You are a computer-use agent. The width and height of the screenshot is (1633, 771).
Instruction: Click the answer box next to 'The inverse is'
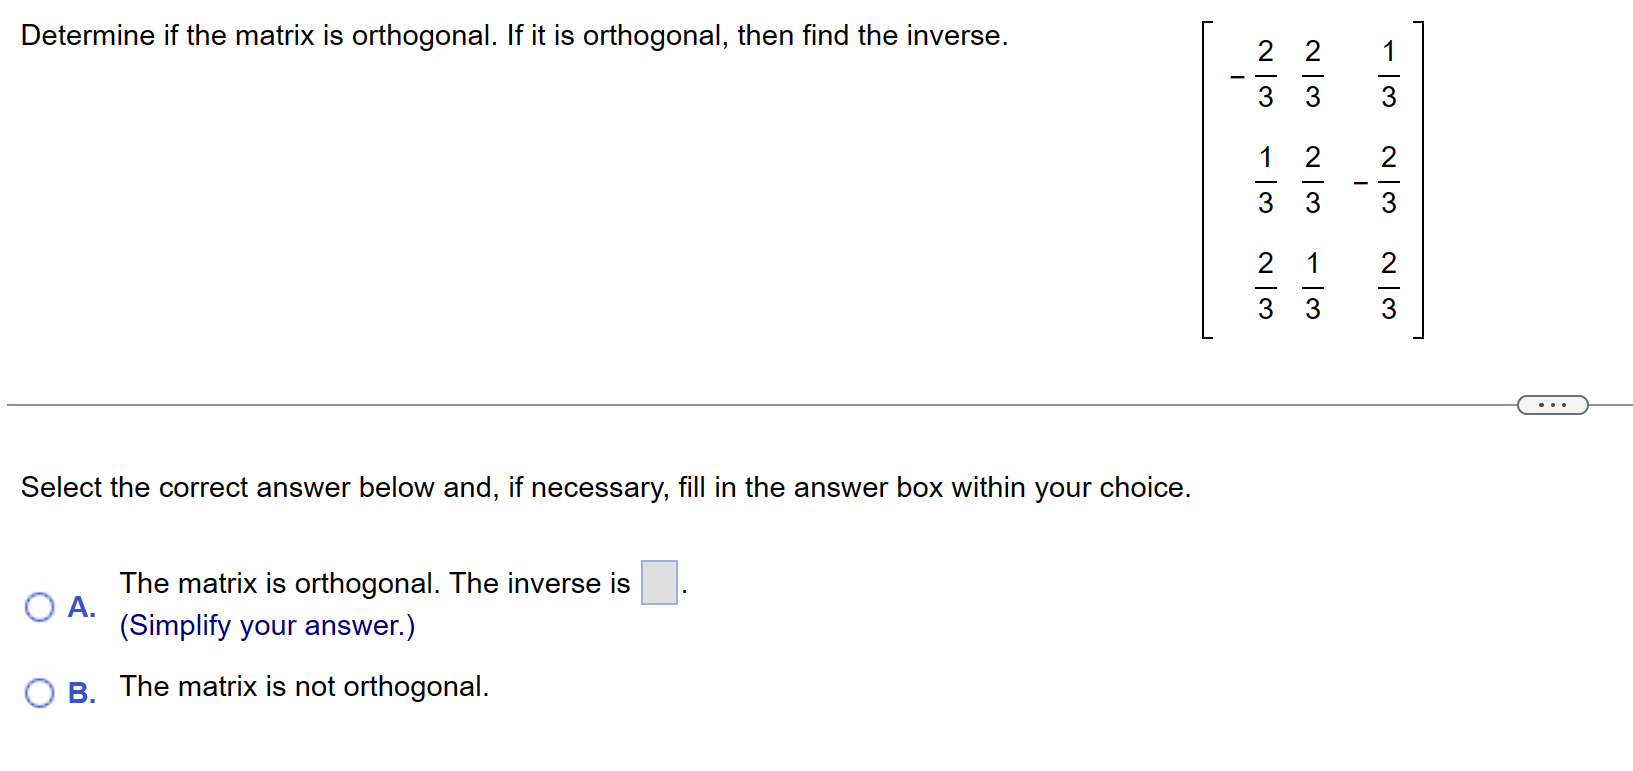point(659,582)
